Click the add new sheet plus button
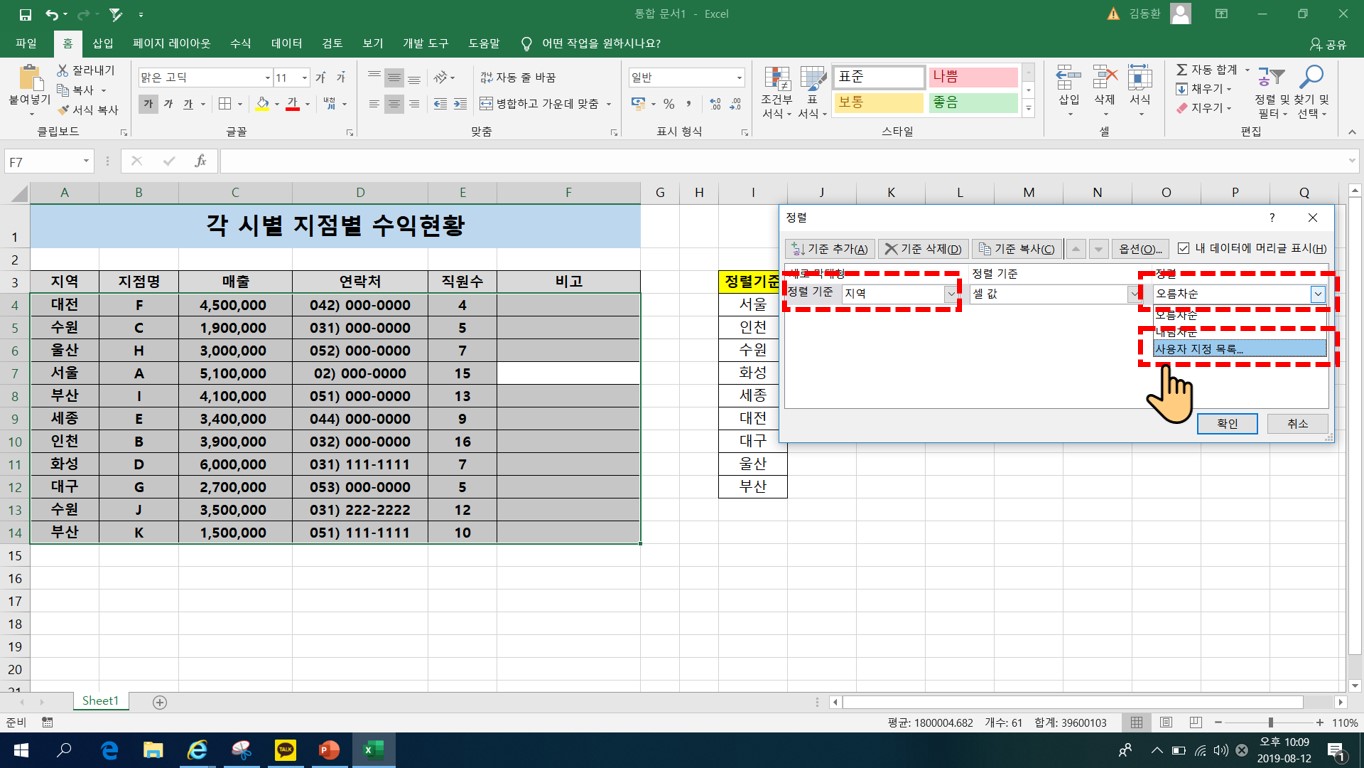The width and height of the screenshot is (1364, 768). [x=159, y=702]
